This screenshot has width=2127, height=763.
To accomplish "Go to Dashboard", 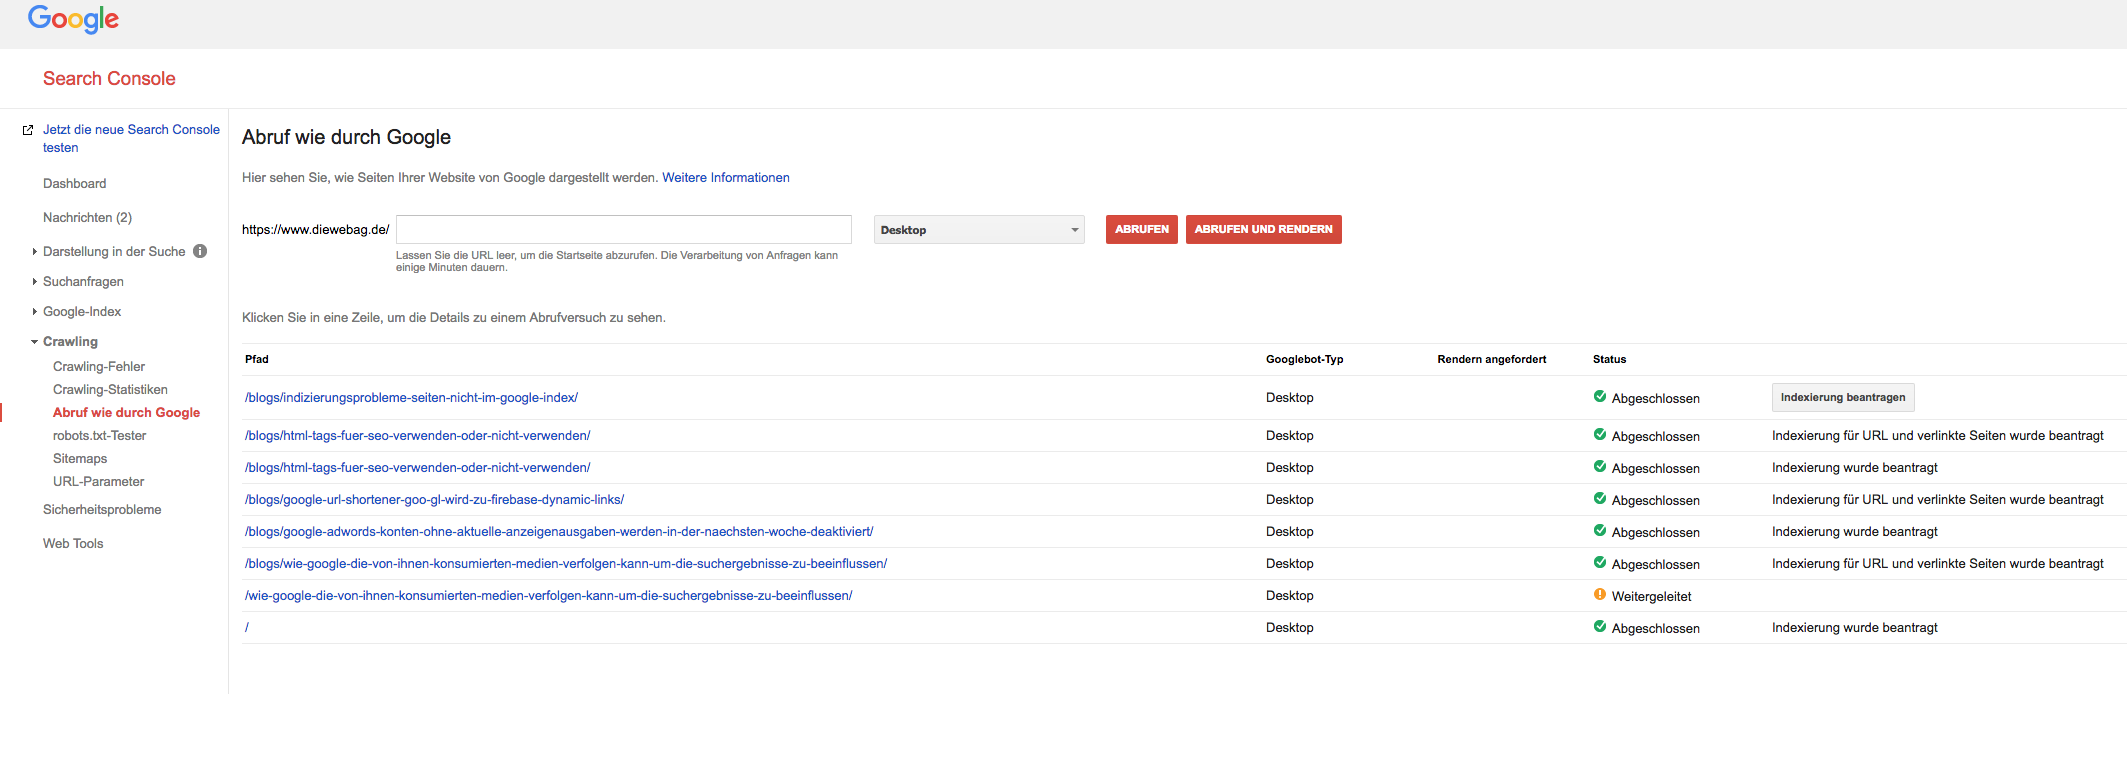I will pyautogui.click(x=75, y=183).
